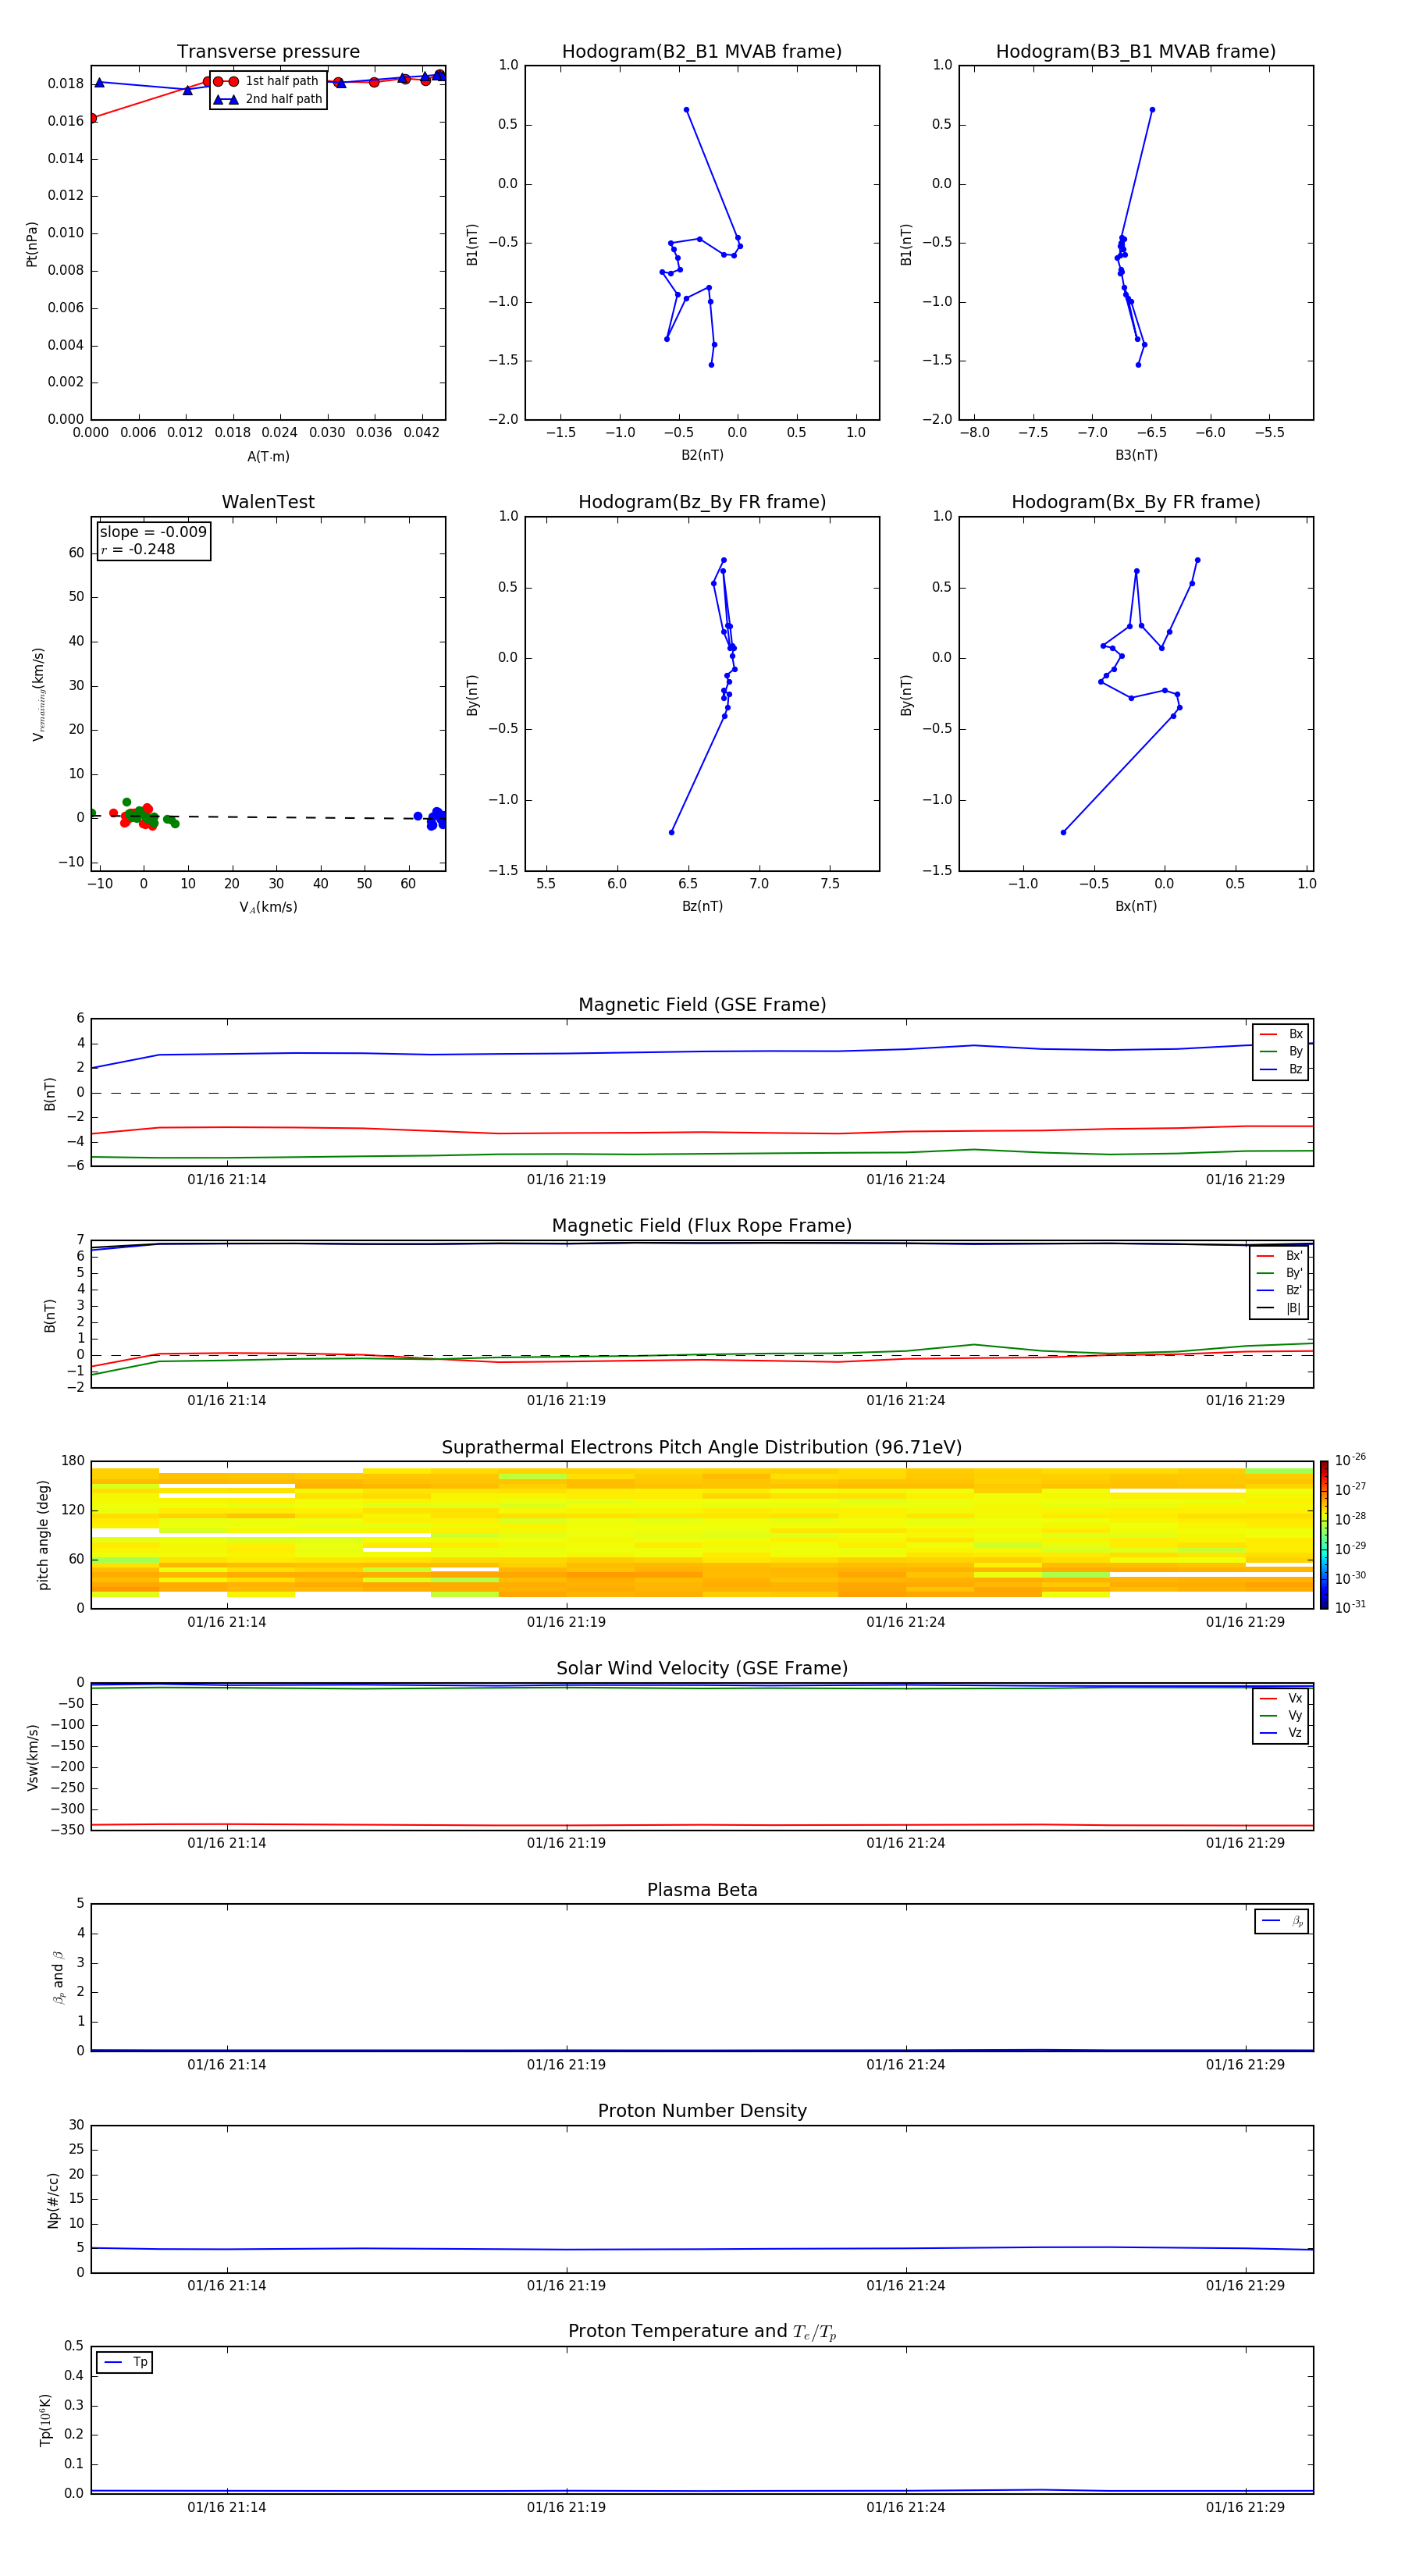Click "Vz" in the Solar Wind Velocity legend
Screen dimensions: 1405x2576
[x=1295, y=1733]
